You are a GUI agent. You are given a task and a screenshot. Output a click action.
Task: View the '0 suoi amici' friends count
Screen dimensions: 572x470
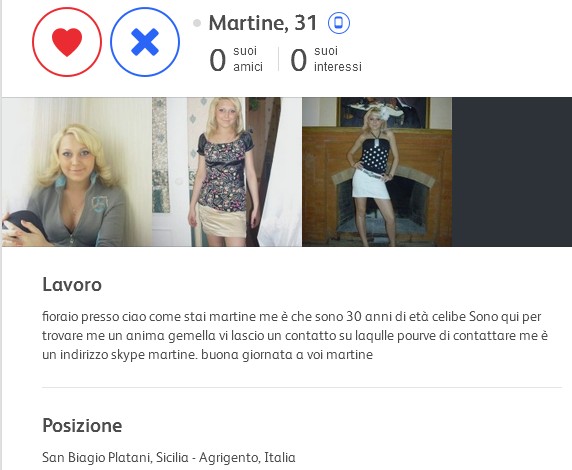click(236, 59)
